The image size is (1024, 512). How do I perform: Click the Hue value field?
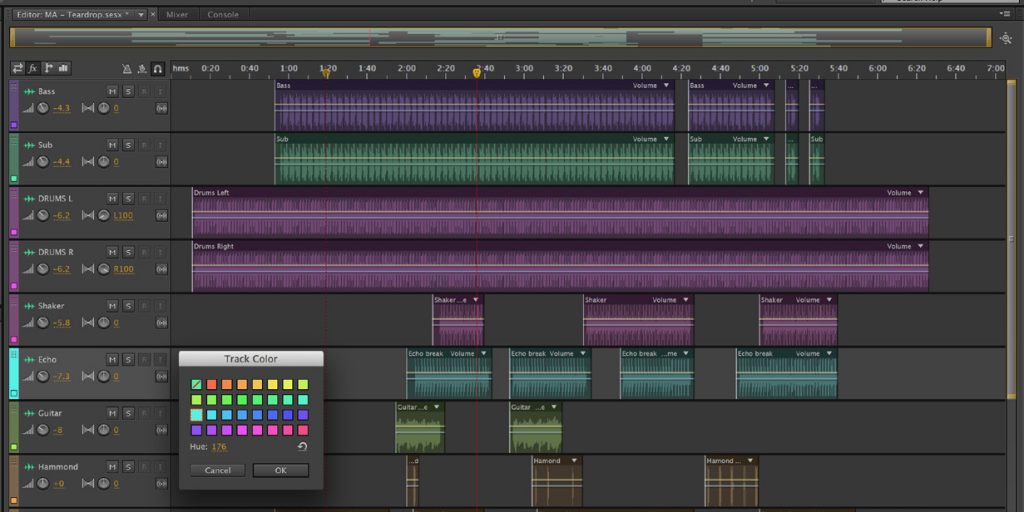pyautogui.click(x=219, y=447)
